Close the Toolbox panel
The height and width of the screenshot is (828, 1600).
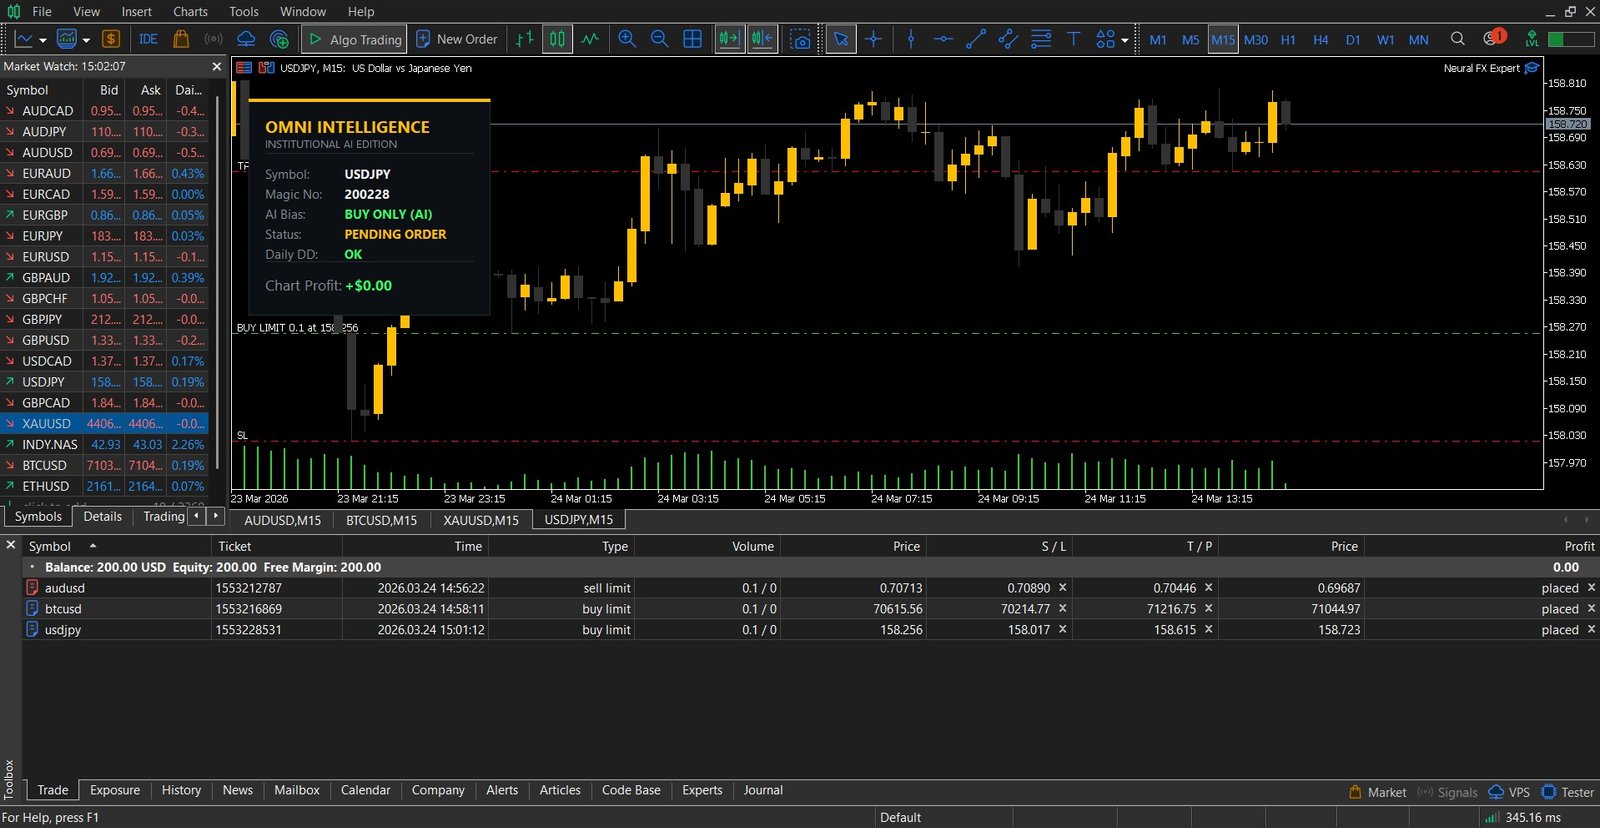[x=10, y=545]
